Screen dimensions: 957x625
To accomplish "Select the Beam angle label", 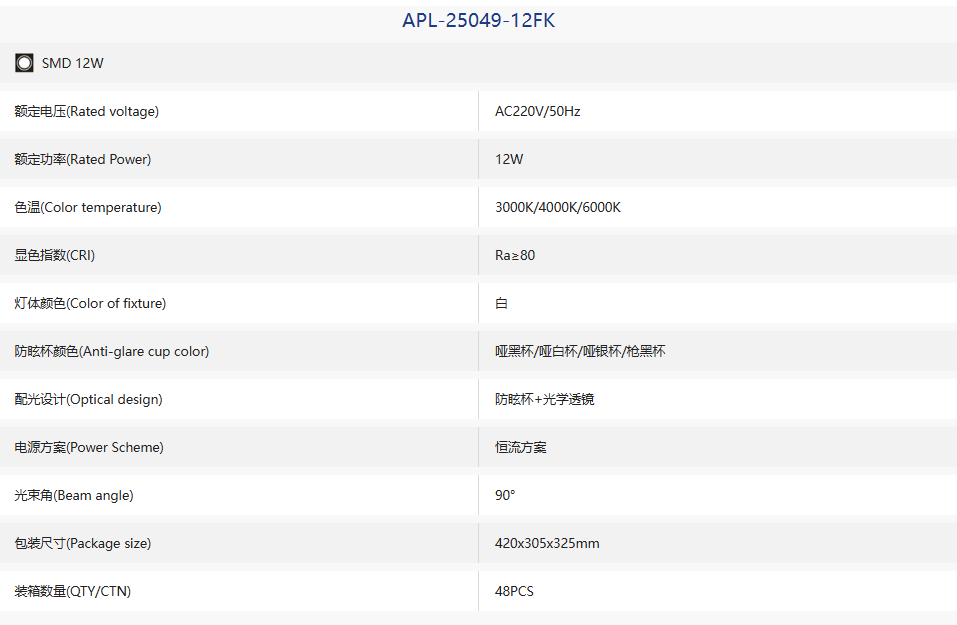I will [x=74, y=496].
